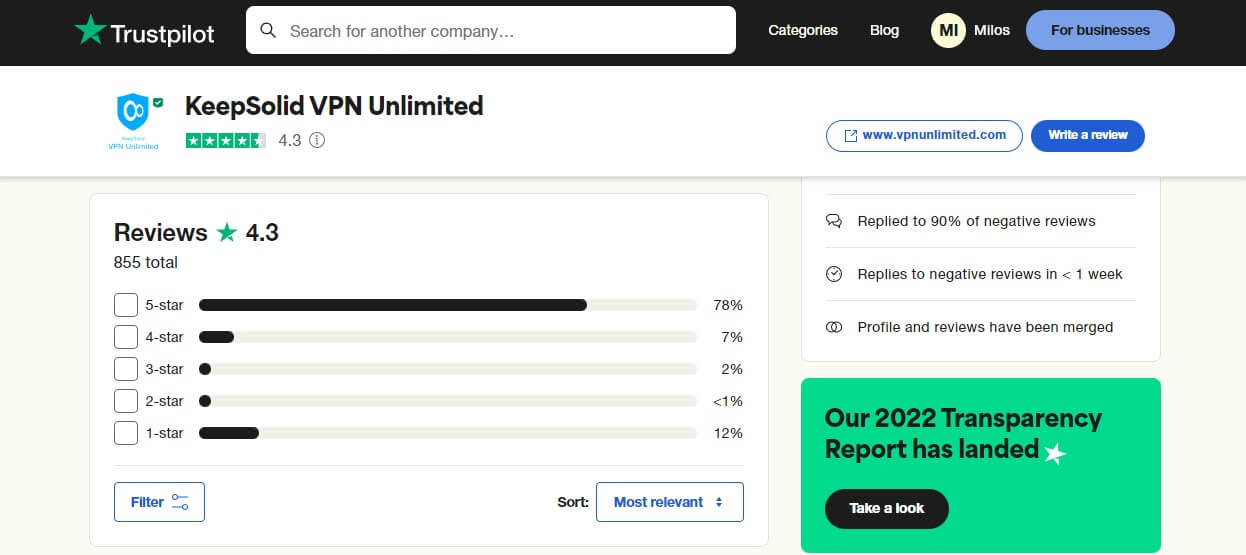1246x555 pixels.
Task: Check the 2-star filter checkbox
Action: pos(126,401)
